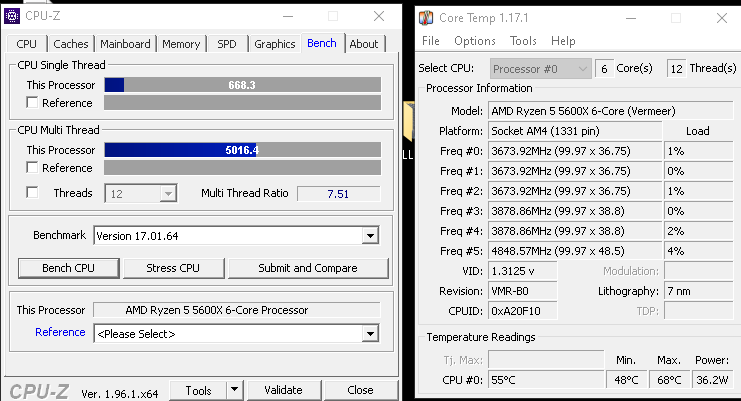Open the Core Temp File menu
Screen dimensions: 741x401
tap(431, 41)
